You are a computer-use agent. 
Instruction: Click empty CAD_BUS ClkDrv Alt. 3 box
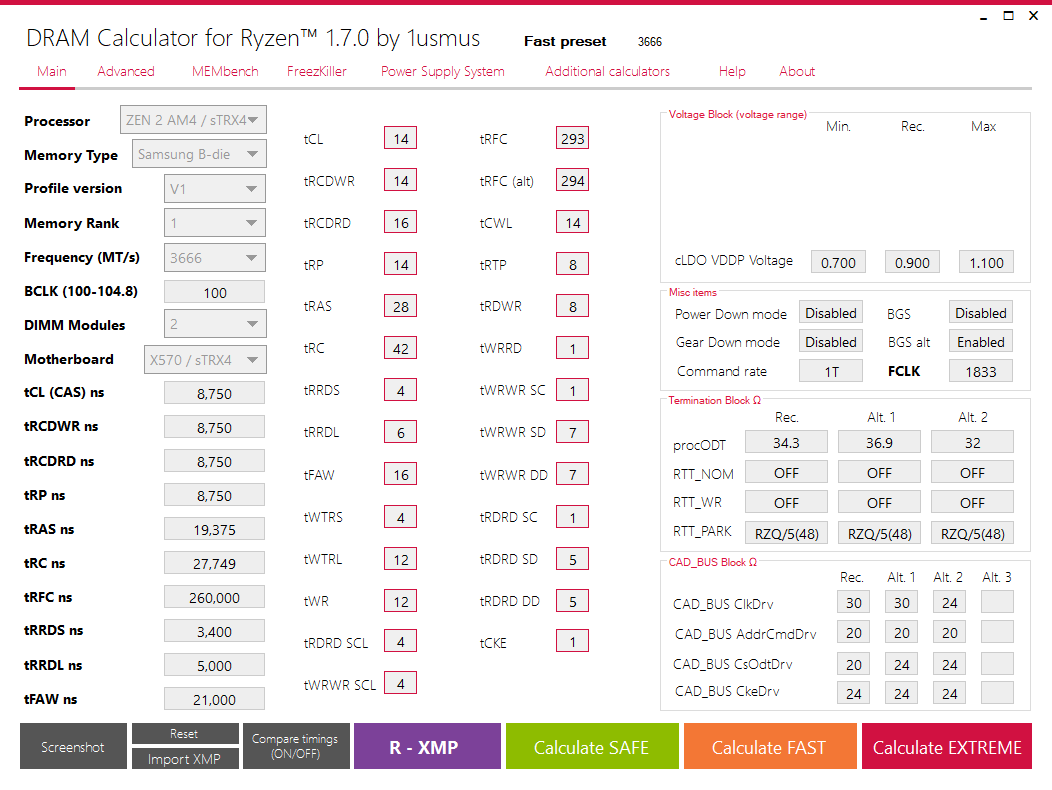[997, 602]
